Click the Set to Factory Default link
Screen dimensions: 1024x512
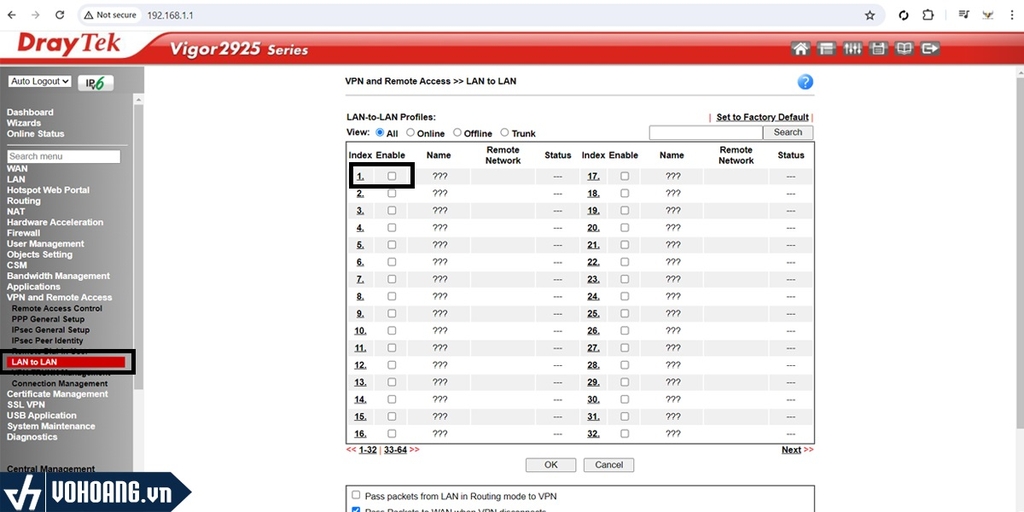762,117
